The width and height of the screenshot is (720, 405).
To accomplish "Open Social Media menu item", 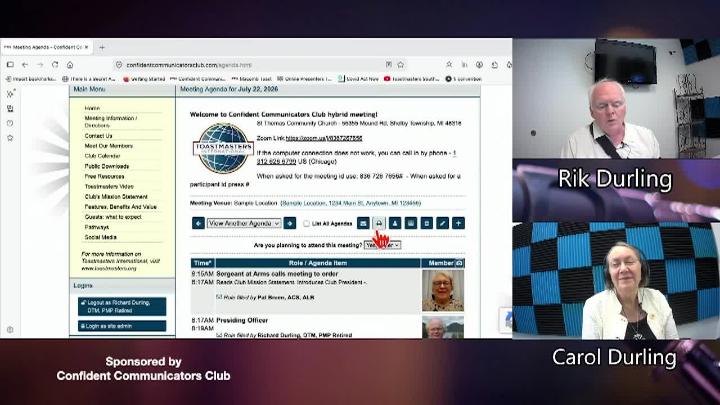I will [101, 237].
